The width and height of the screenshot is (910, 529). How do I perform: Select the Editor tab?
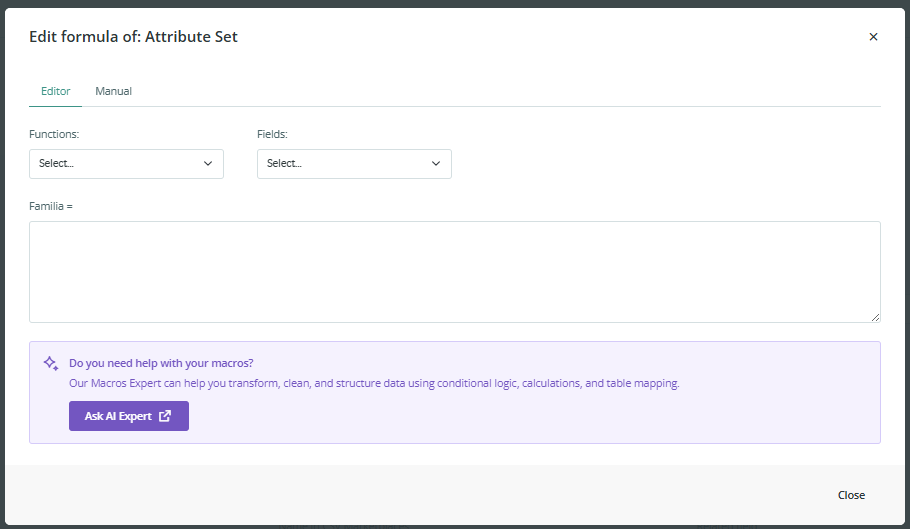(x=55, y=91)
